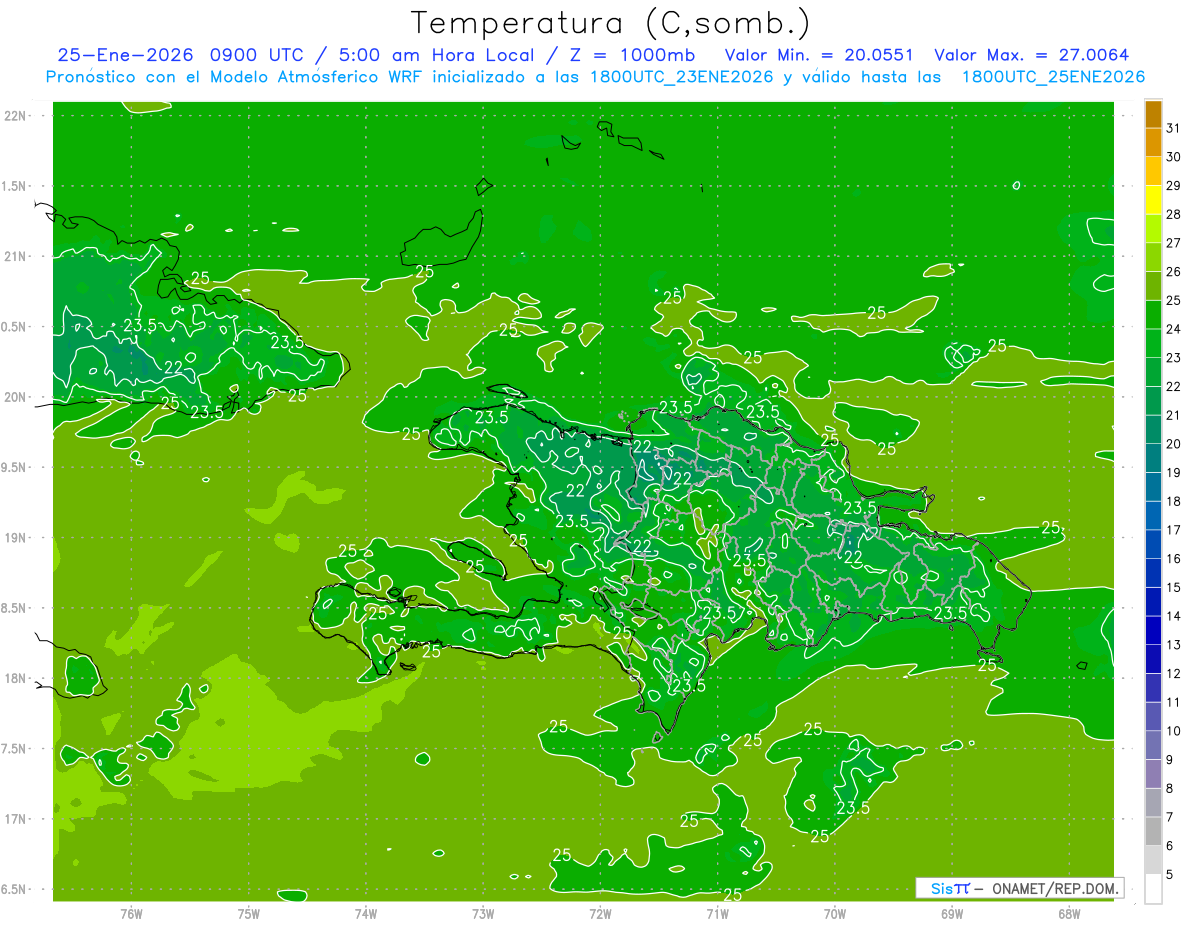The image size is (1200, 927).
Task: Click the color bar label 15
Action: click(1174, 587)
